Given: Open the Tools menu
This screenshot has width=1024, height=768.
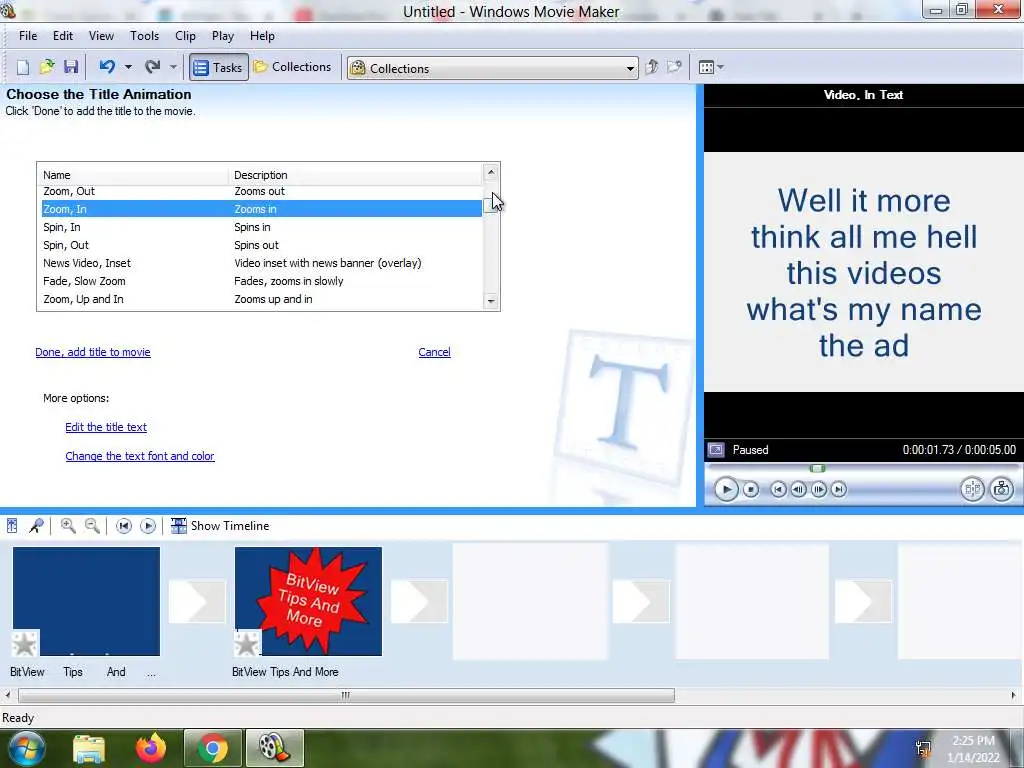Looking at the screenshot, I should (x=144, y=36).
